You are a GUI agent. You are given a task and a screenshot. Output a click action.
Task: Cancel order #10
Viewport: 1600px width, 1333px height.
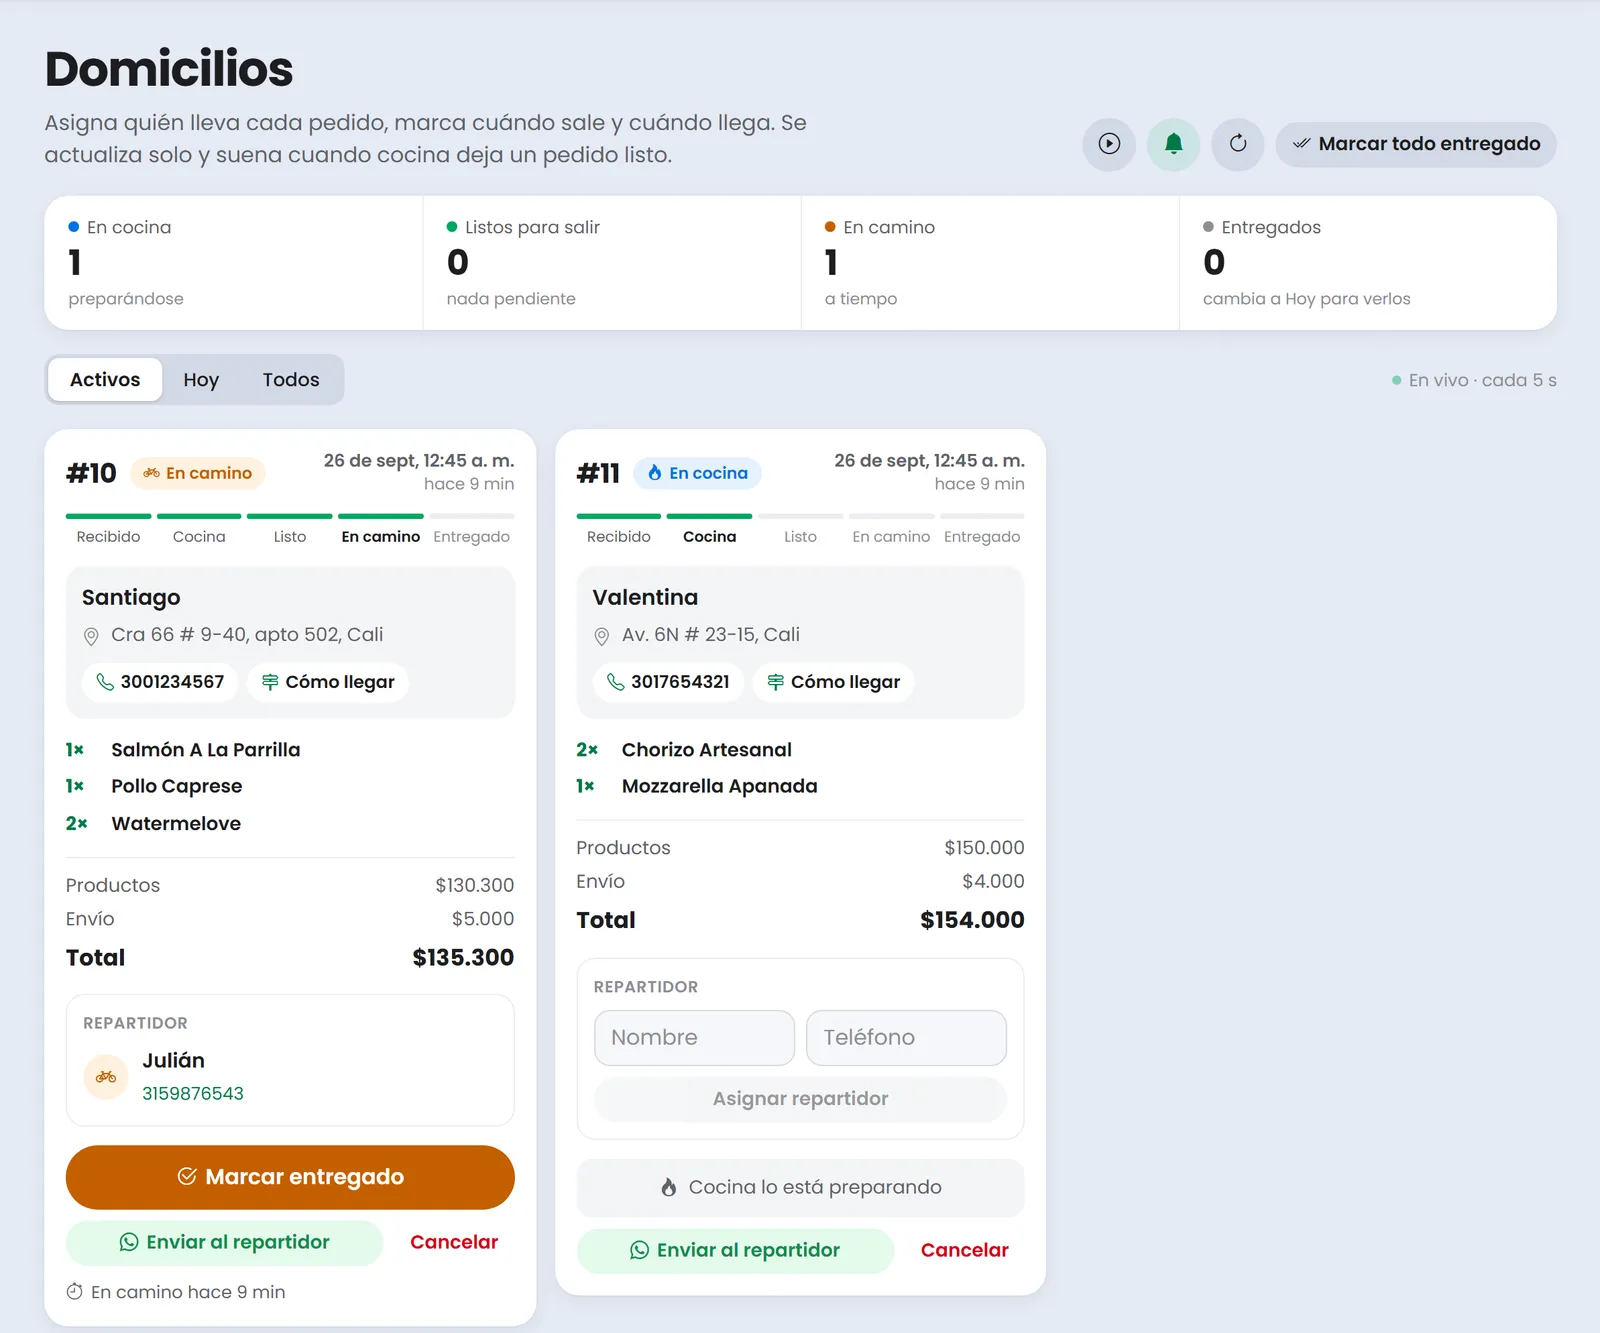pos(454,1242)
